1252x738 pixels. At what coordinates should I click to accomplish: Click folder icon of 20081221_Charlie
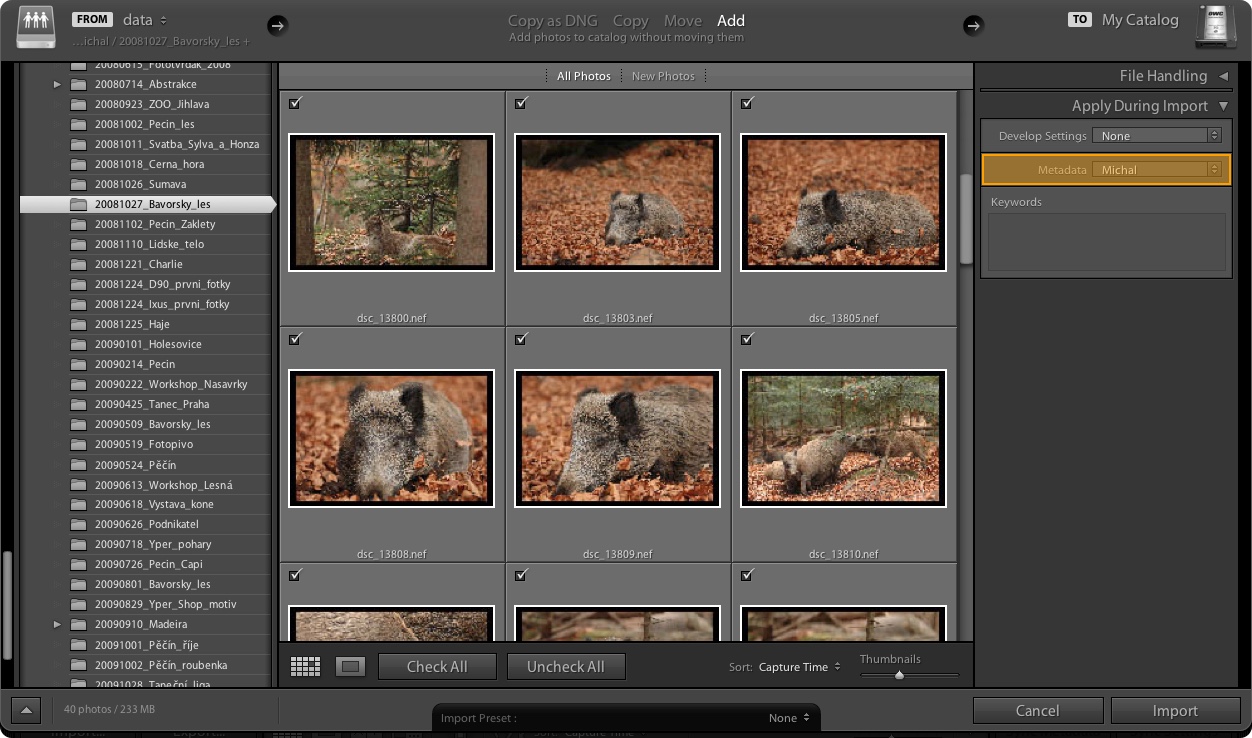(78, 264)
